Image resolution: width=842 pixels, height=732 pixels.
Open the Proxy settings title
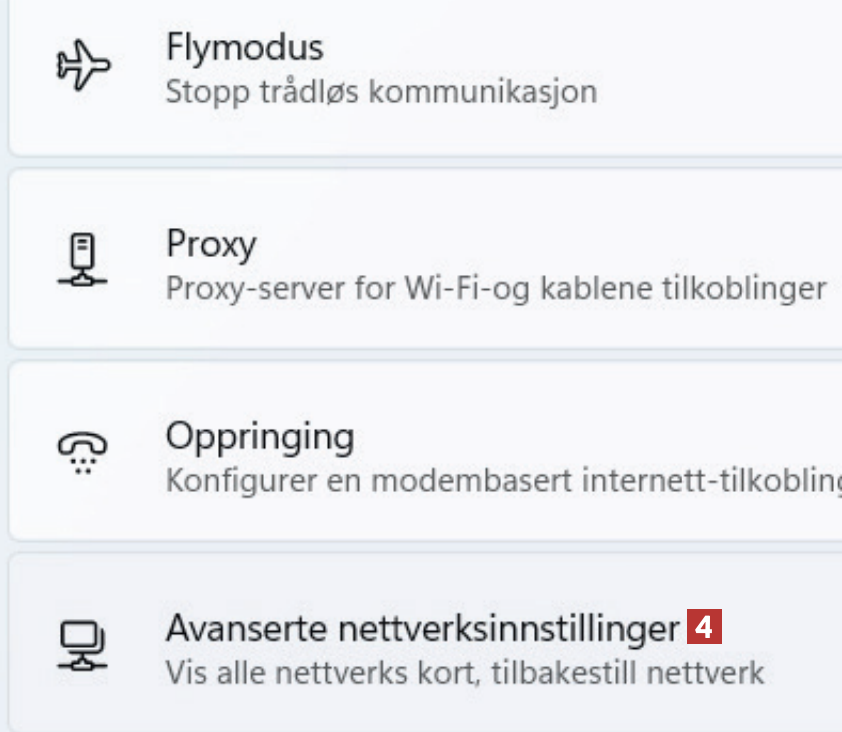coord(211,243)
